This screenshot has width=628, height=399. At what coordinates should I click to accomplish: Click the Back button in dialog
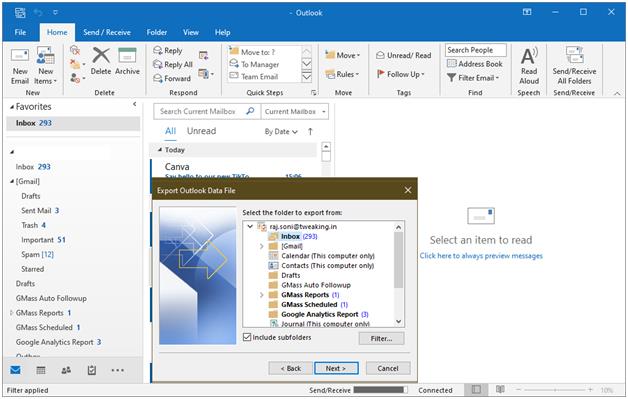[290, 368]
